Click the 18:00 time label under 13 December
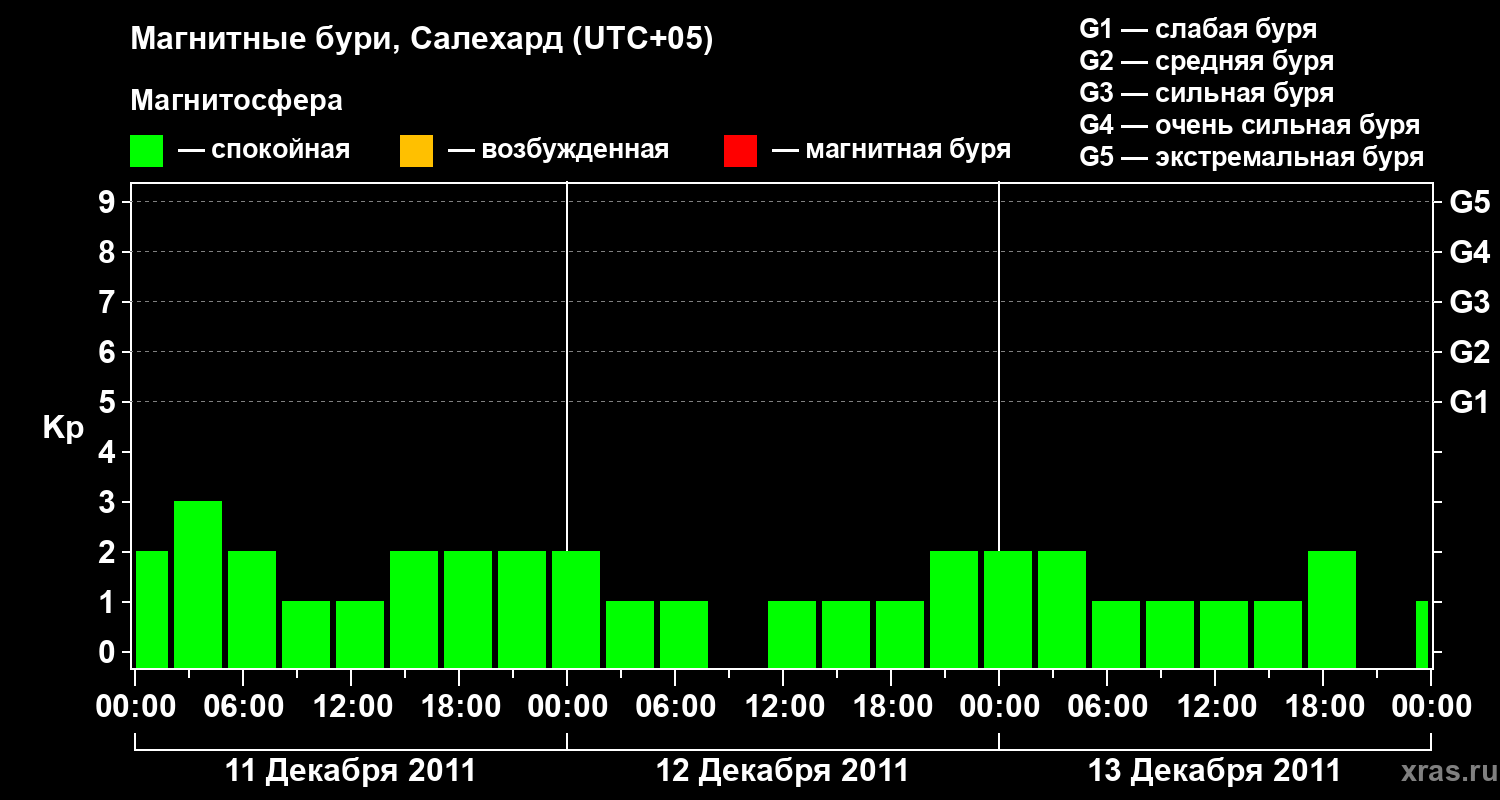1500x800 pixels. click(x=1323, y=707)
